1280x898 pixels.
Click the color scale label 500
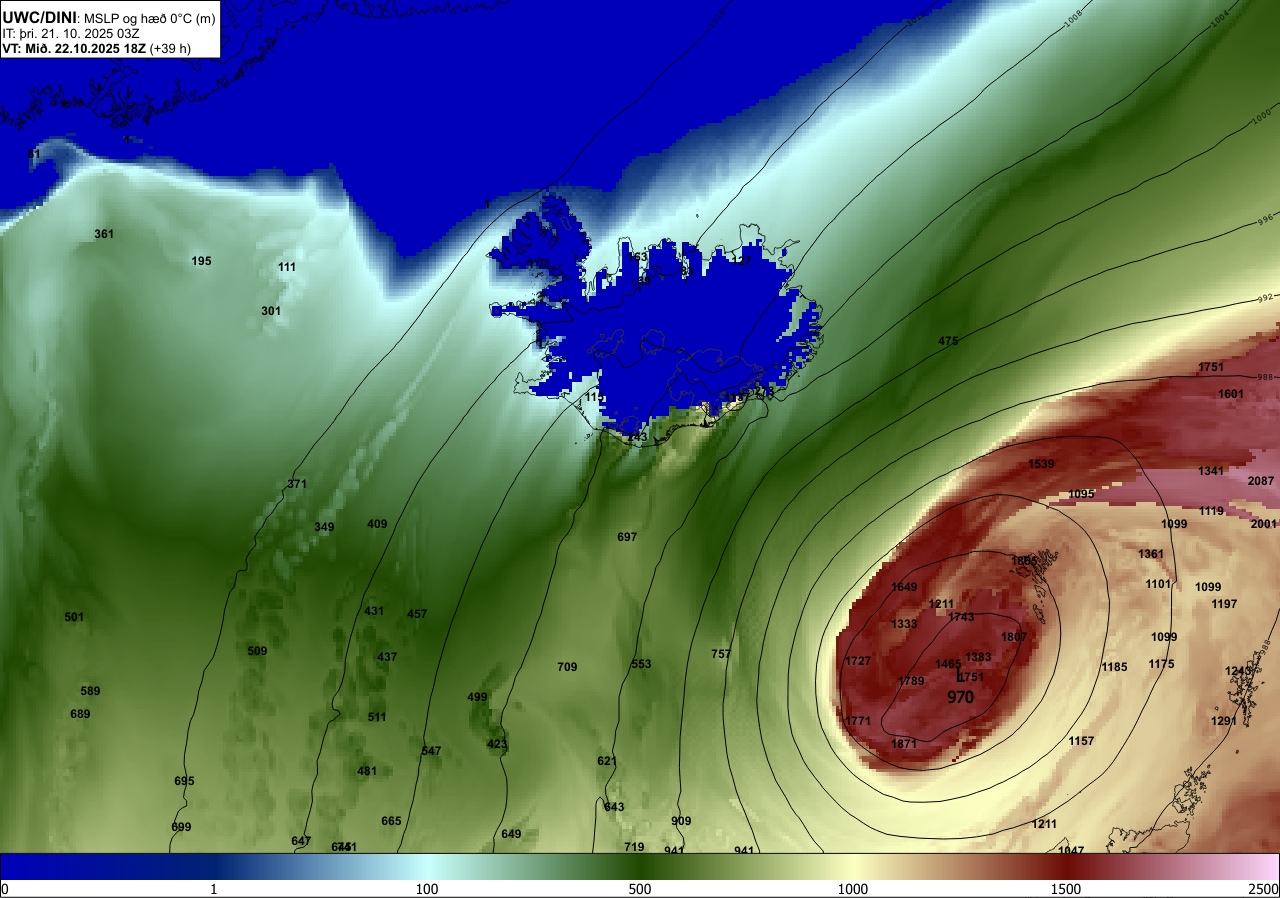pyautogui.click(x=640, y=889)
